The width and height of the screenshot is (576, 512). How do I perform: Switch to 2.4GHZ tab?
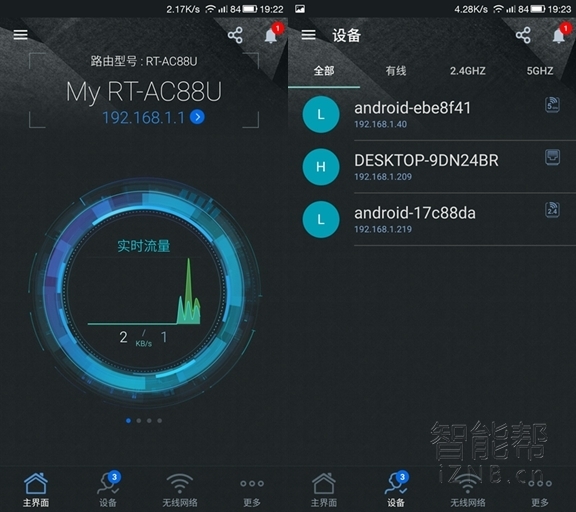click(x=468, y=71)
